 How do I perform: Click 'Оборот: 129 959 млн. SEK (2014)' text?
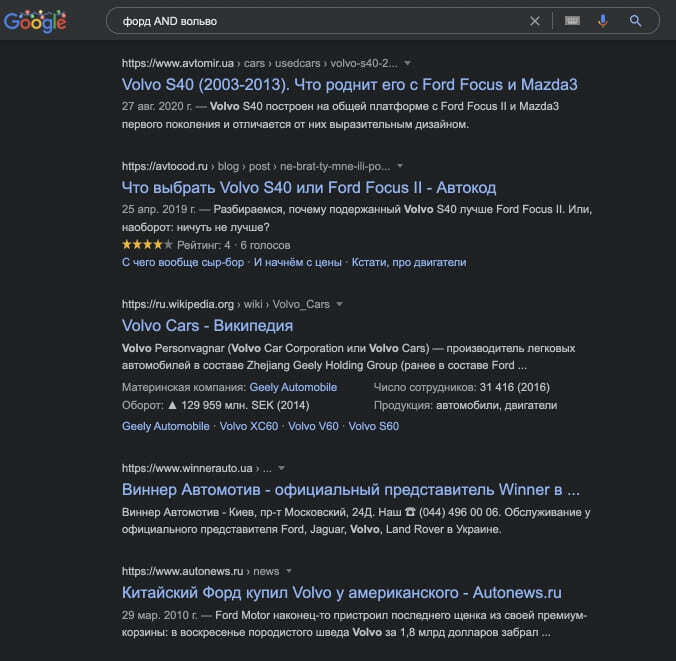(x=216, y=405)
